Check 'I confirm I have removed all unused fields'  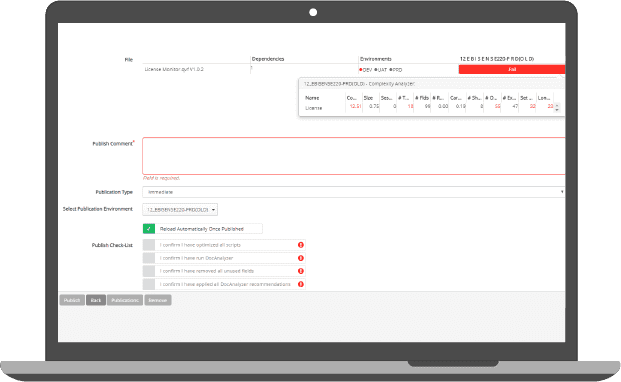pos(149,271)
